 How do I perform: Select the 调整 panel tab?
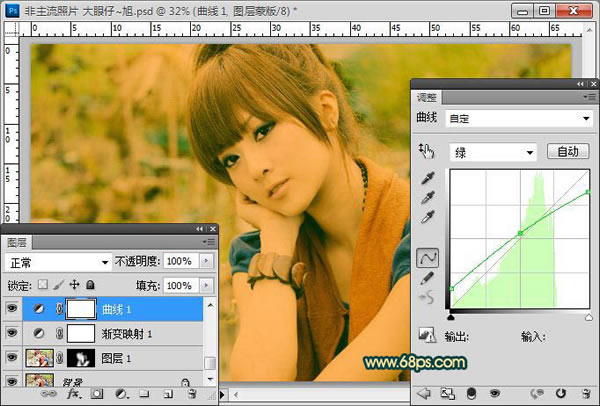[x=427, y=98]
